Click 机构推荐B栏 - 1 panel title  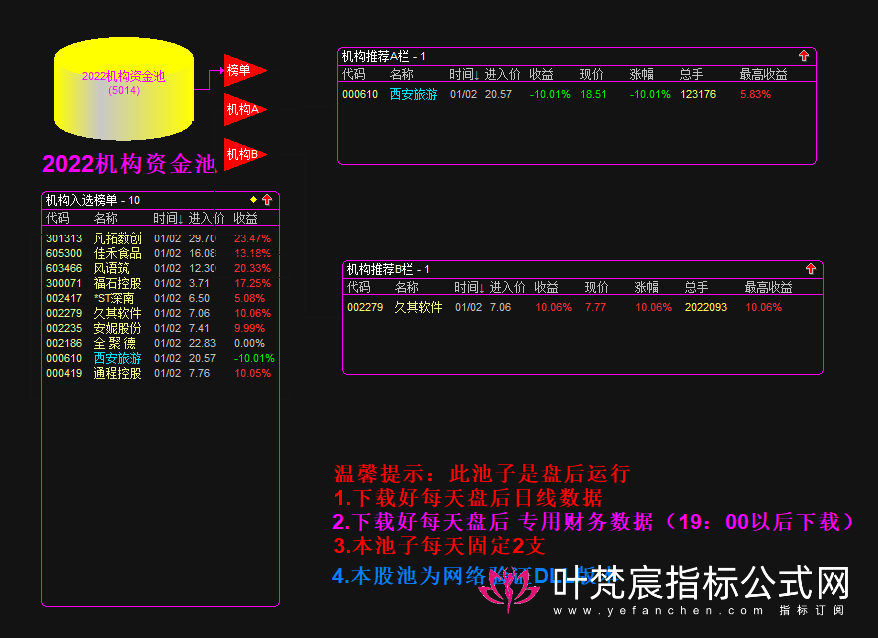point(388,269)
